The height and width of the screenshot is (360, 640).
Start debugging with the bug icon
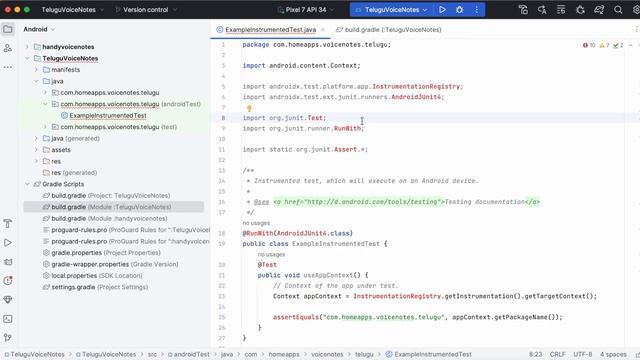pos(459,9)
